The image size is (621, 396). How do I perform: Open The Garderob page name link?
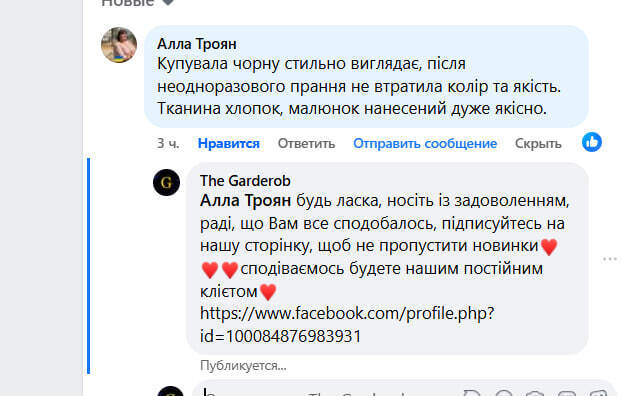tap(245, 181)
